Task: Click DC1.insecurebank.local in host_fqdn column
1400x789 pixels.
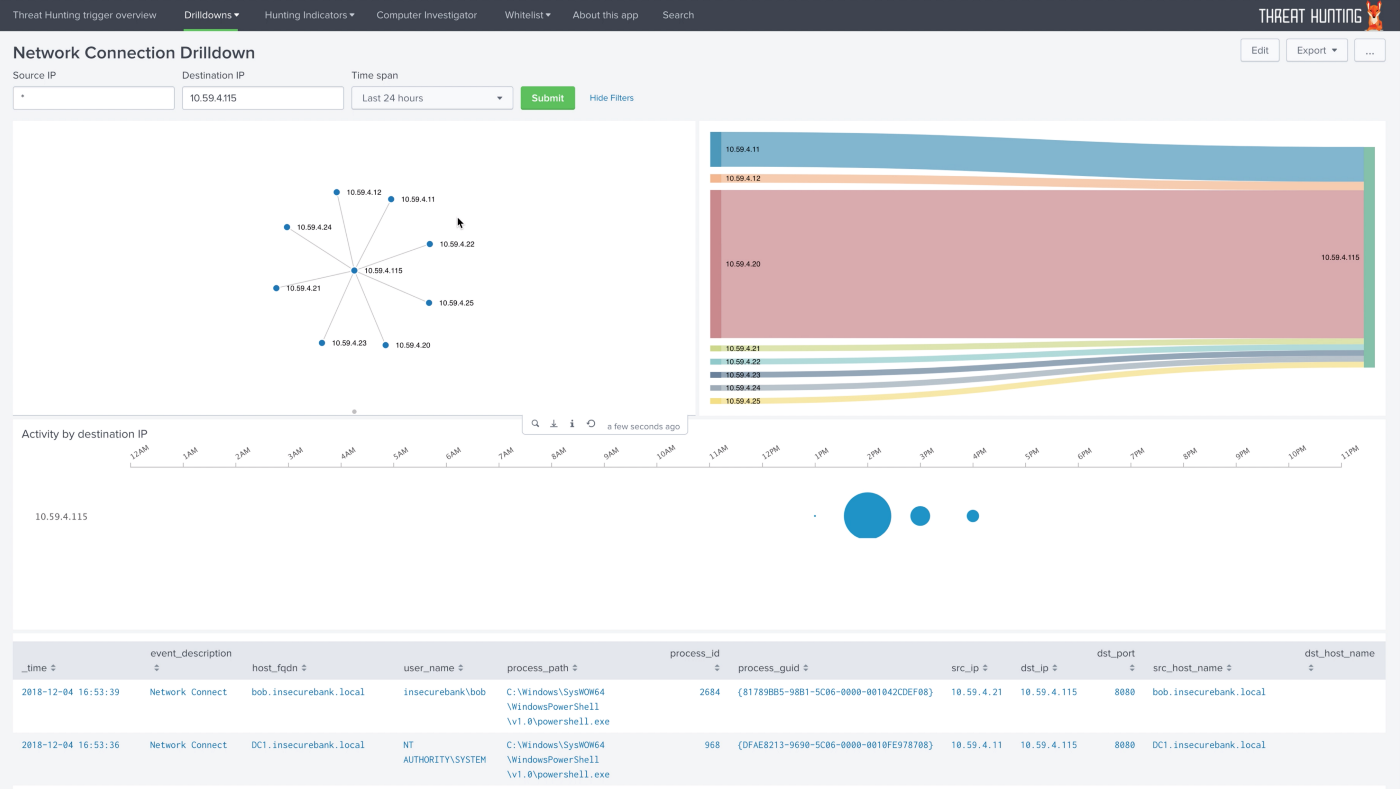Action: (308, 745)
